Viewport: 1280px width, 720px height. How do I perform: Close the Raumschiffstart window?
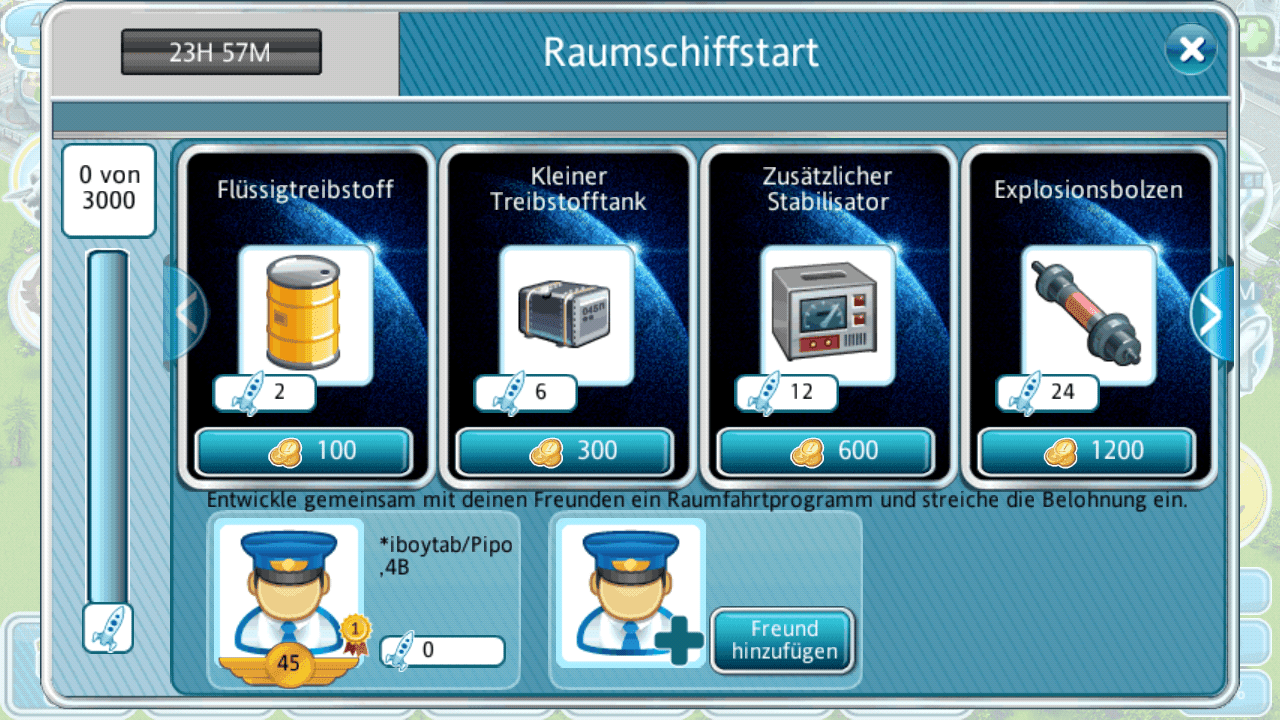point(1191,49)
